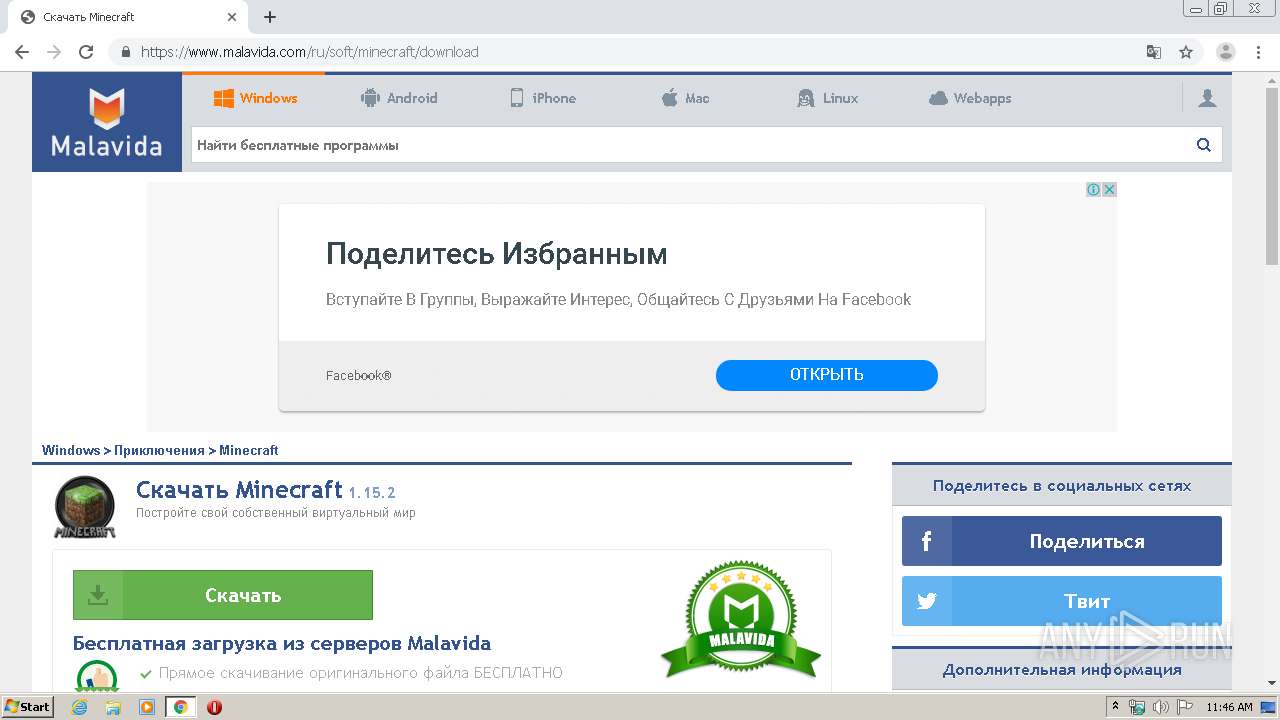Click the system clock 11:46 AM
The height and width of the screenshot is (720, 1280).
pyautogui.click(x=1229, y=707)
